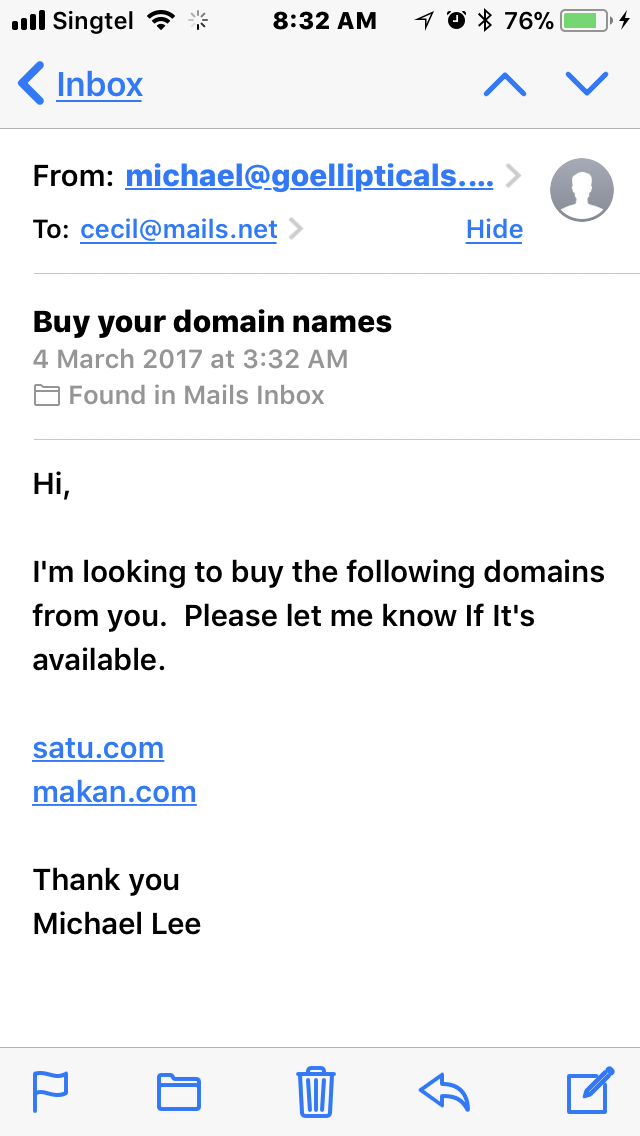
Task: Delete email with trash icon
Action: 315,1091
